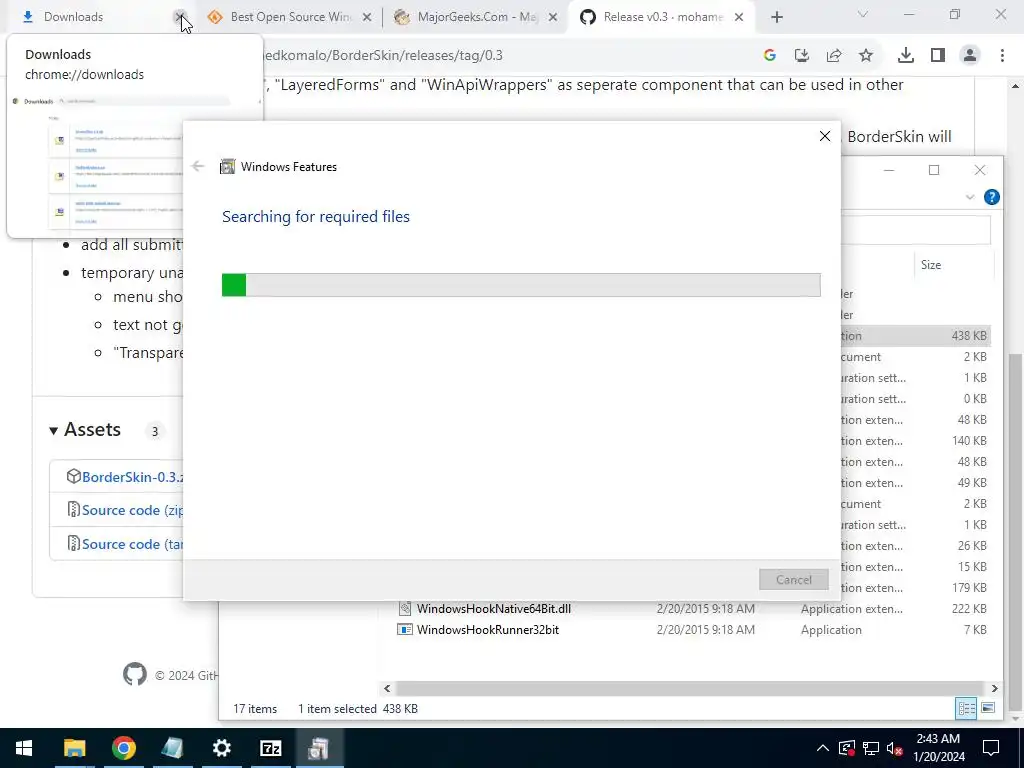Open the Windows Start menu
Screen dimensions: 1024x768
pos(24,748)
